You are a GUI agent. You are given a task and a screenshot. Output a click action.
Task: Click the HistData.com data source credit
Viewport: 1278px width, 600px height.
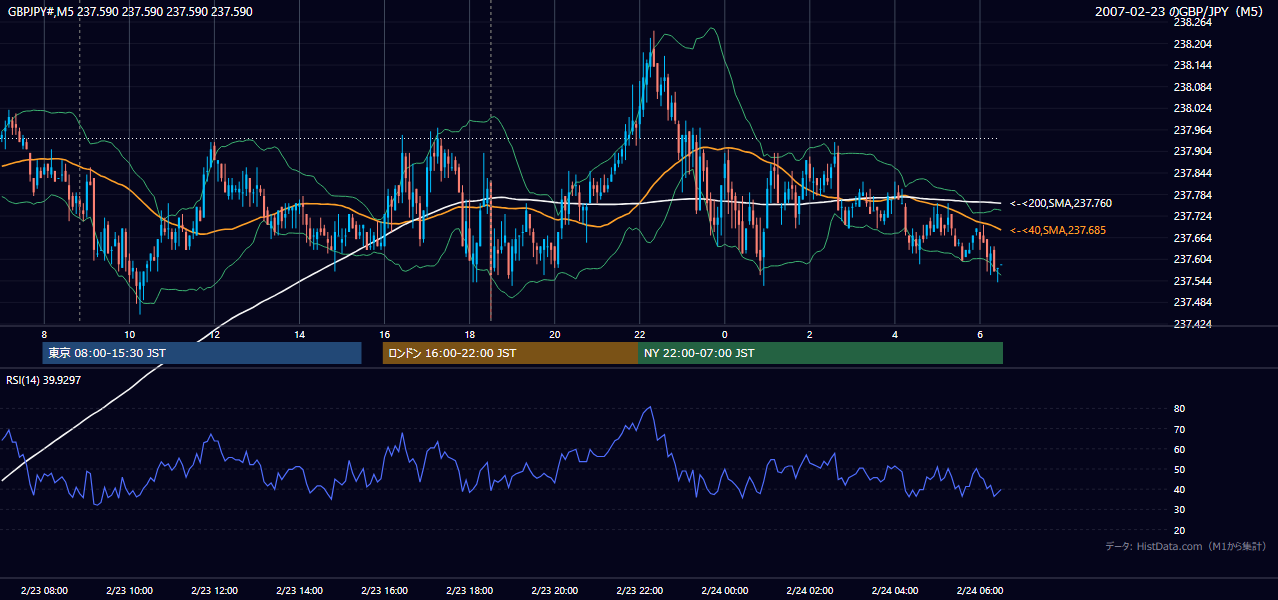[1186, 546]
